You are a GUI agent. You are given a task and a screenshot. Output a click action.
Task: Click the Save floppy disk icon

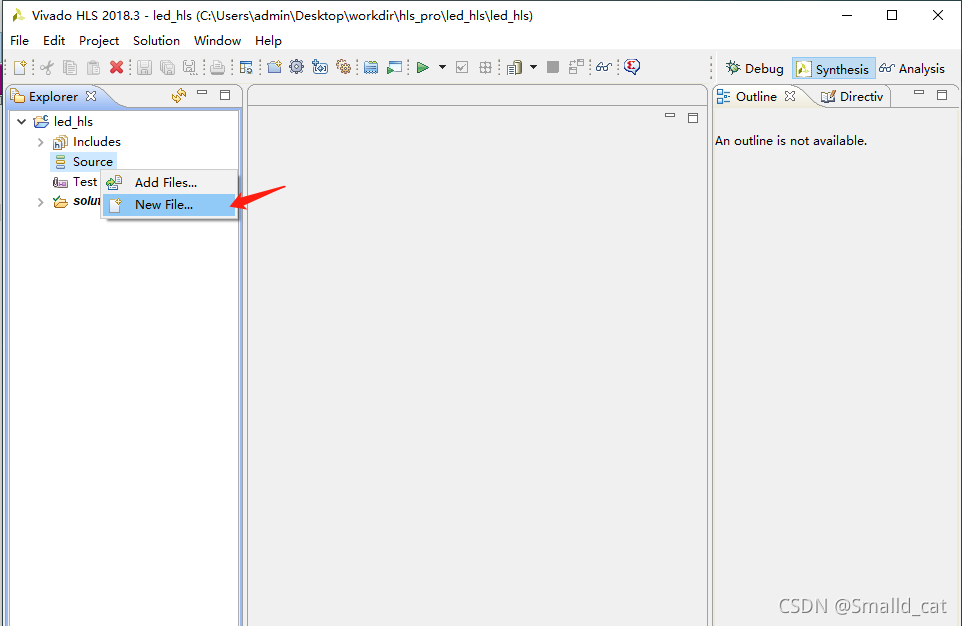pyautogui.click(x=144, y=67)
